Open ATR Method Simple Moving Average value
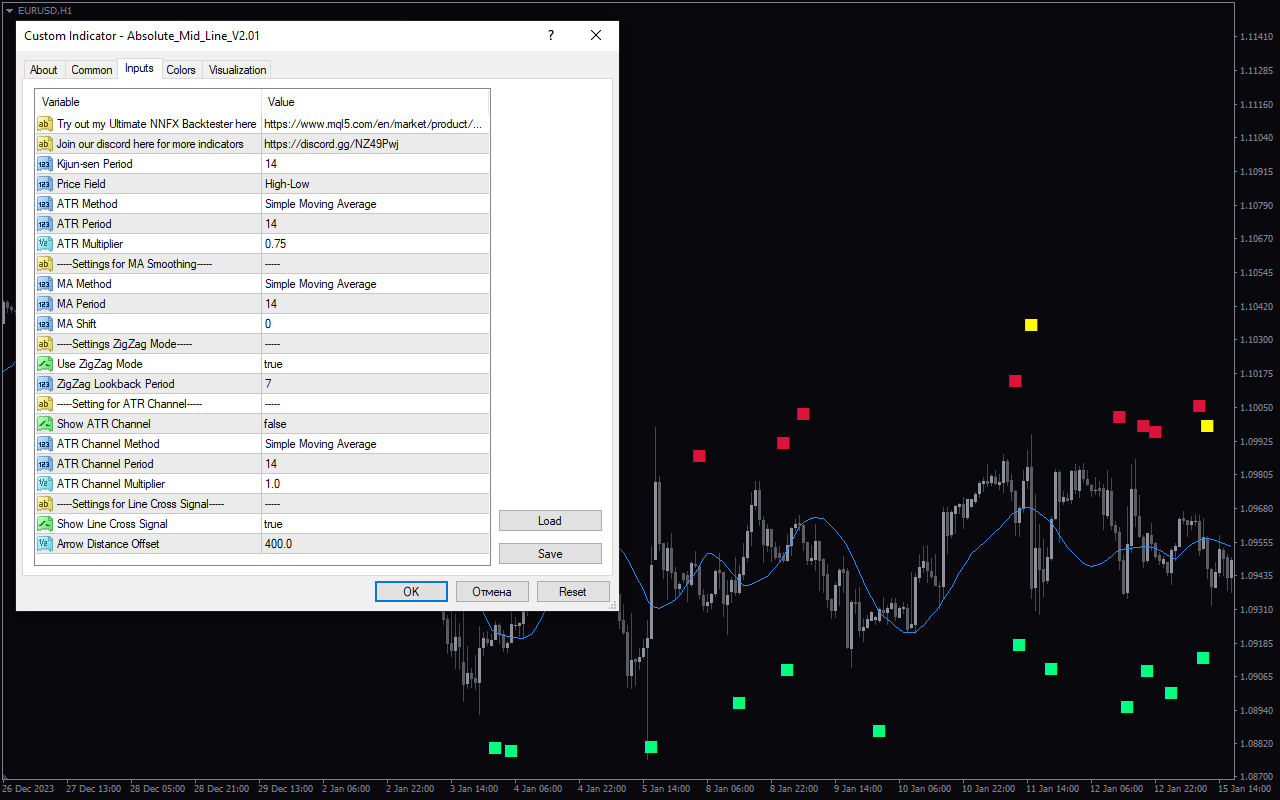The image size is (1280, 800). [x=375, y=204]
